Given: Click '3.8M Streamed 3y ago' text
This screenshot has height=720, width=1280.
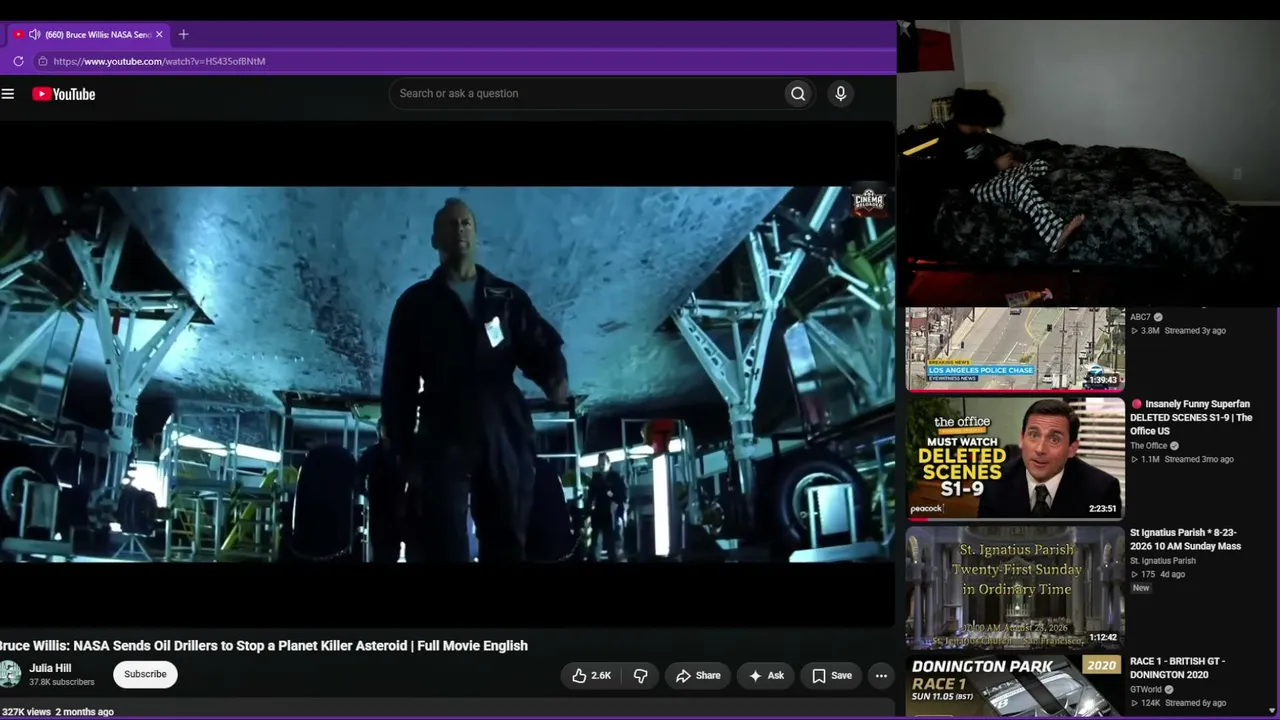Looking at the screenshot, I should 1178,331.
